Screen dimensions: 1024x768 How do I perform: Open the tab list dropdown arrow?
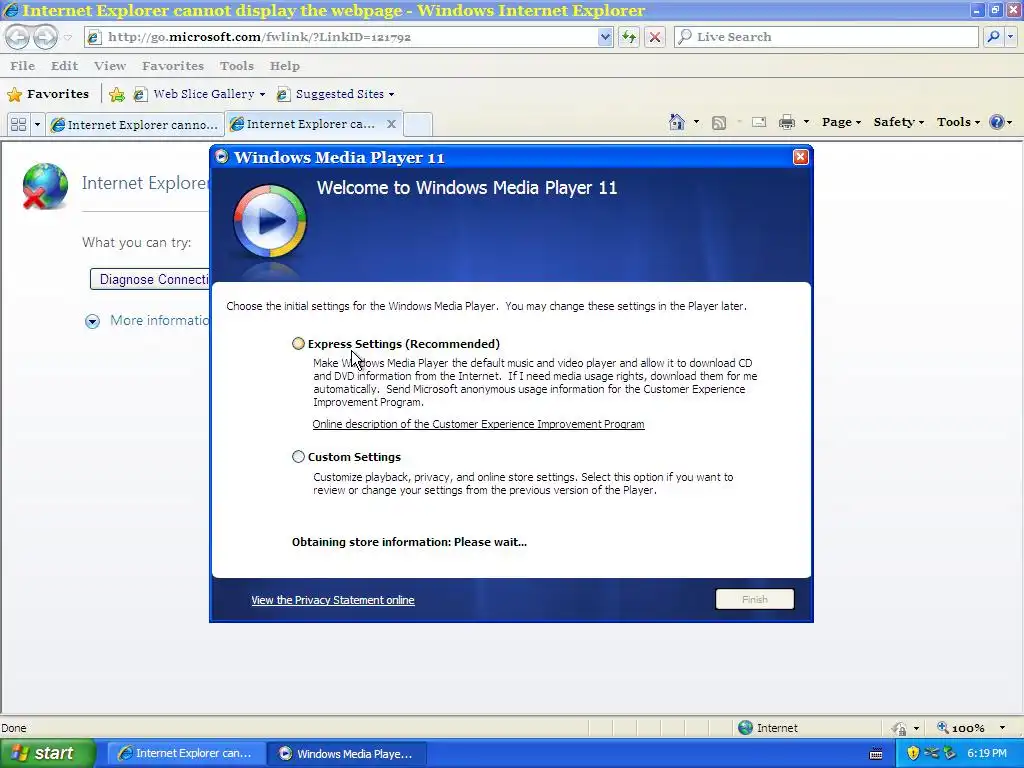pyautogui.click(x=37, y=124)
